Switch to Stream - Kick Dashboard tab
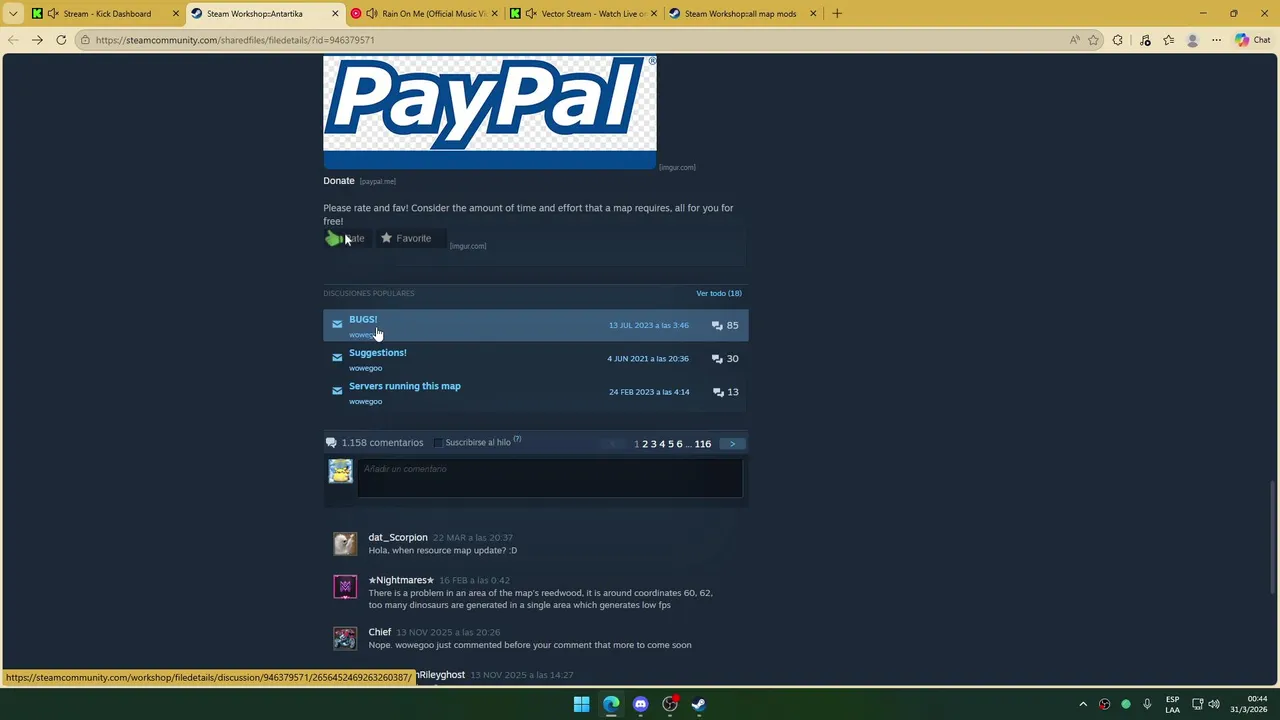The width and height of the screenshot is (1280, 720). pyautogui.click(x=107, y=14)
